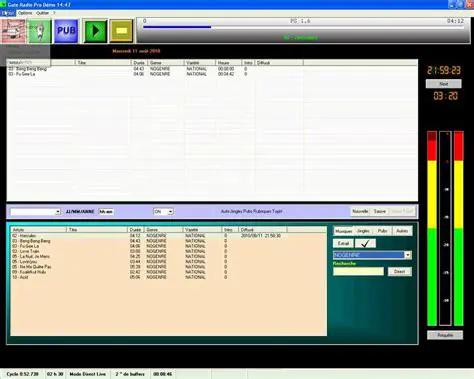This screenshot has height=379, width=474.
Task: Switch to the Autres tab
Action: click(x=402, y=231)
